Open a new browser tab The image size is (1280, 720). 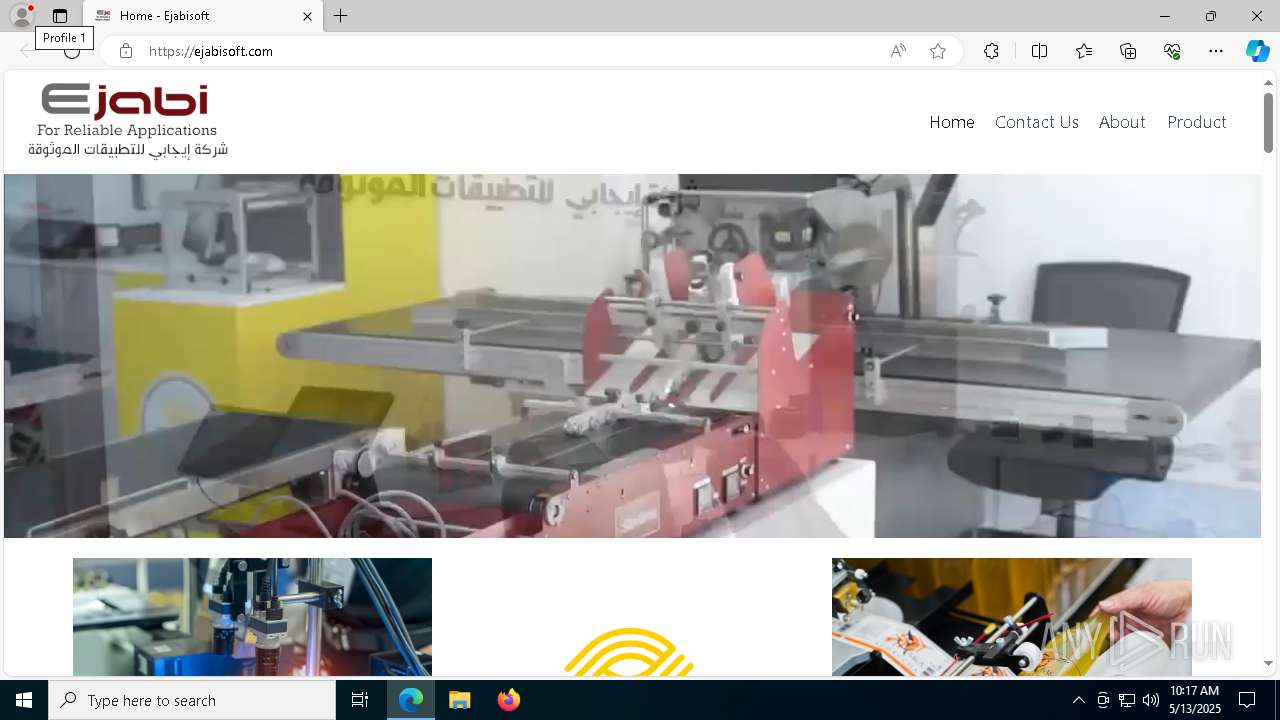coord(341,16)
